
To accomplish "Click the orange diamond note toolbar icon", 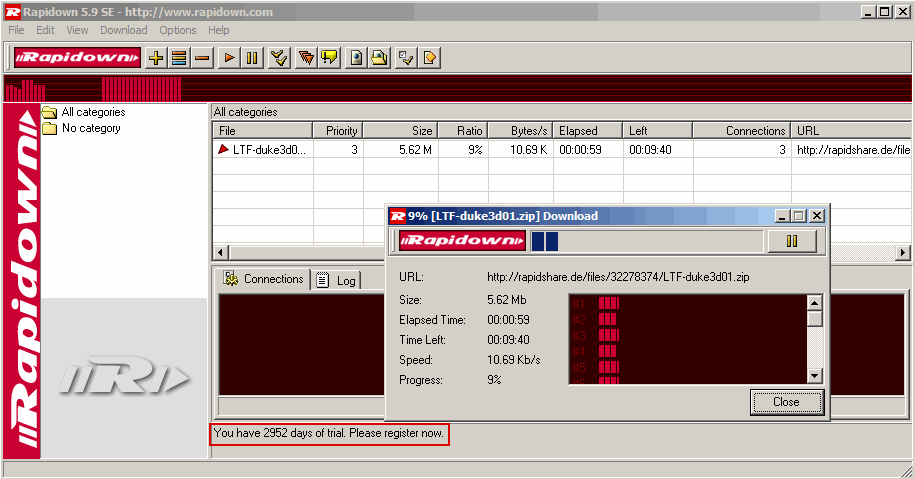I will coord(429,58).
